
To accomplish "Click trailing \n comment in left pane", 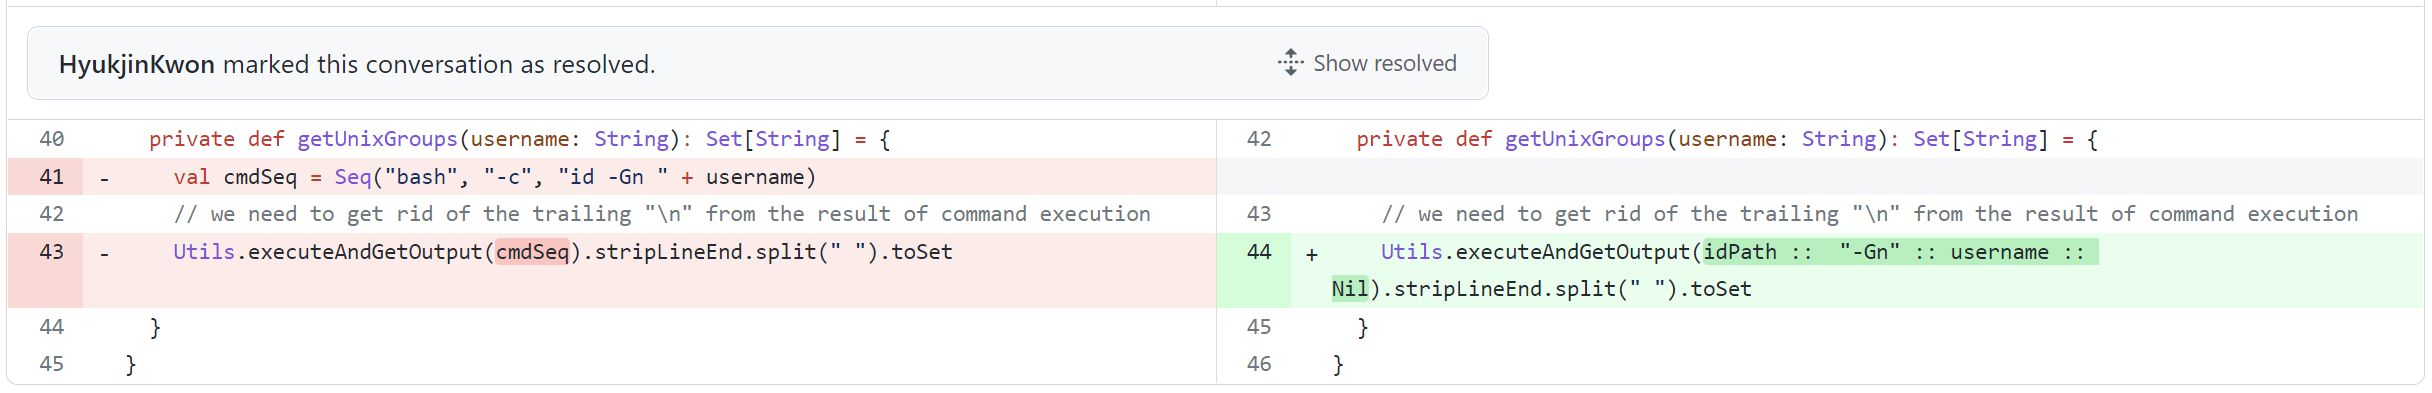I will [x=662, y=214].
